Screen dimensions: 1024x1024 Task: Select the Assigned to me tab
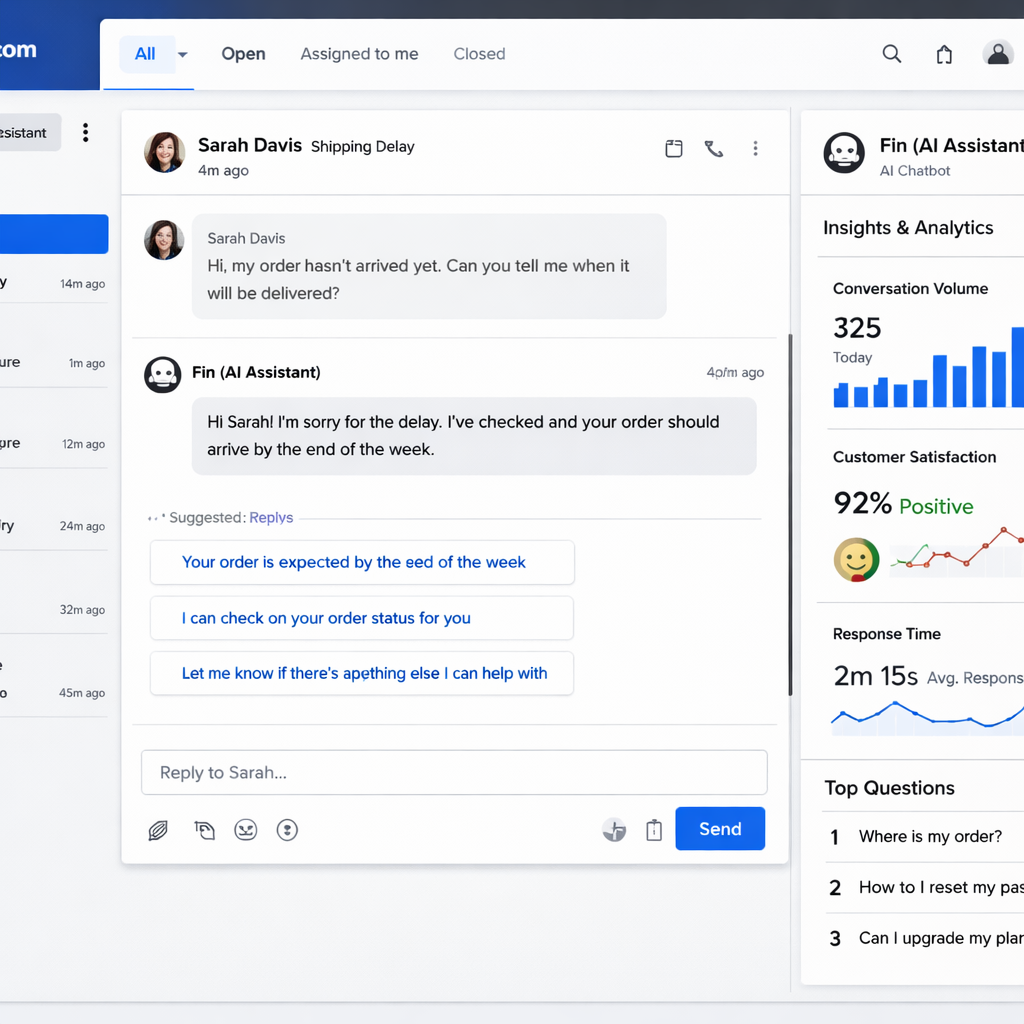pyautogui.click(x=359, y=54)
